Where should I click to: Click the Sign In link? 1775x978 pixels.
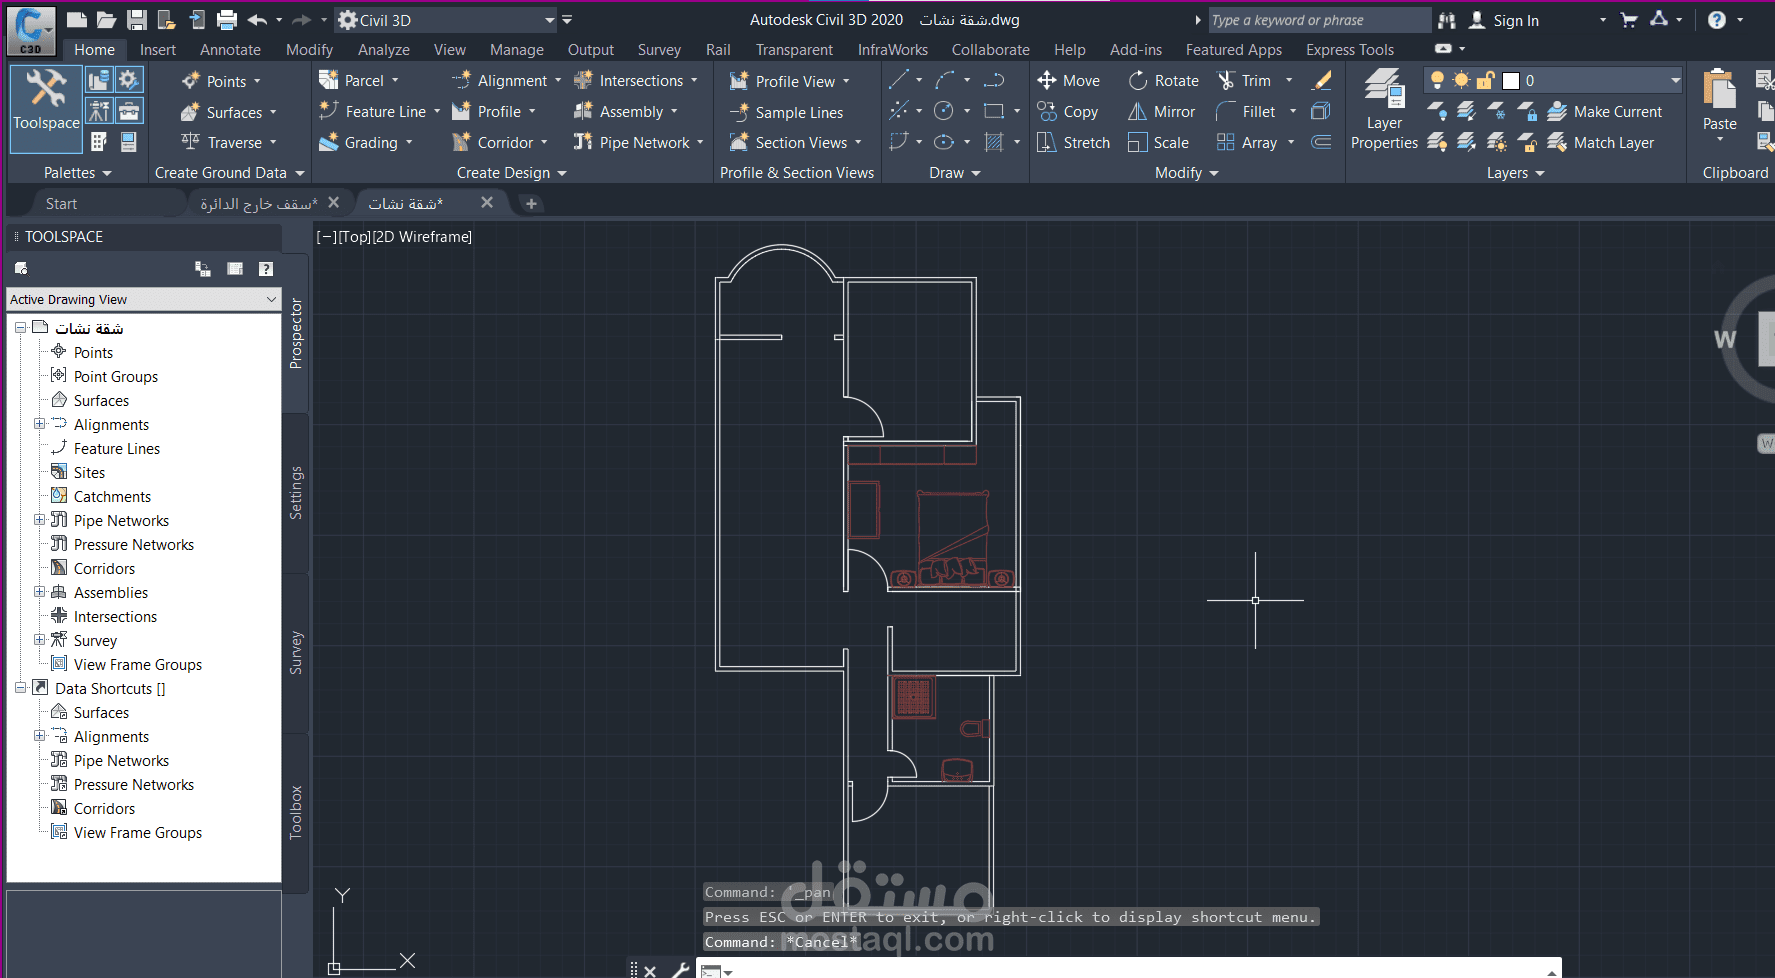[1515, 20]
